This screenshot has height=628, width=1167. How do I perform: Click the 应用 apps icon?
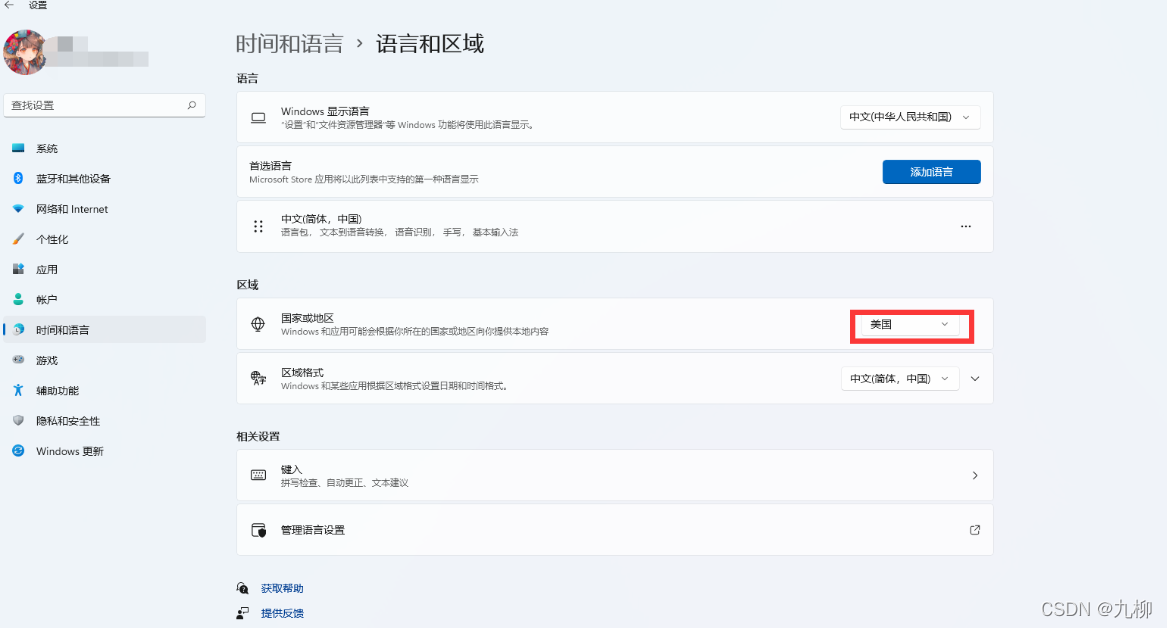18,269
